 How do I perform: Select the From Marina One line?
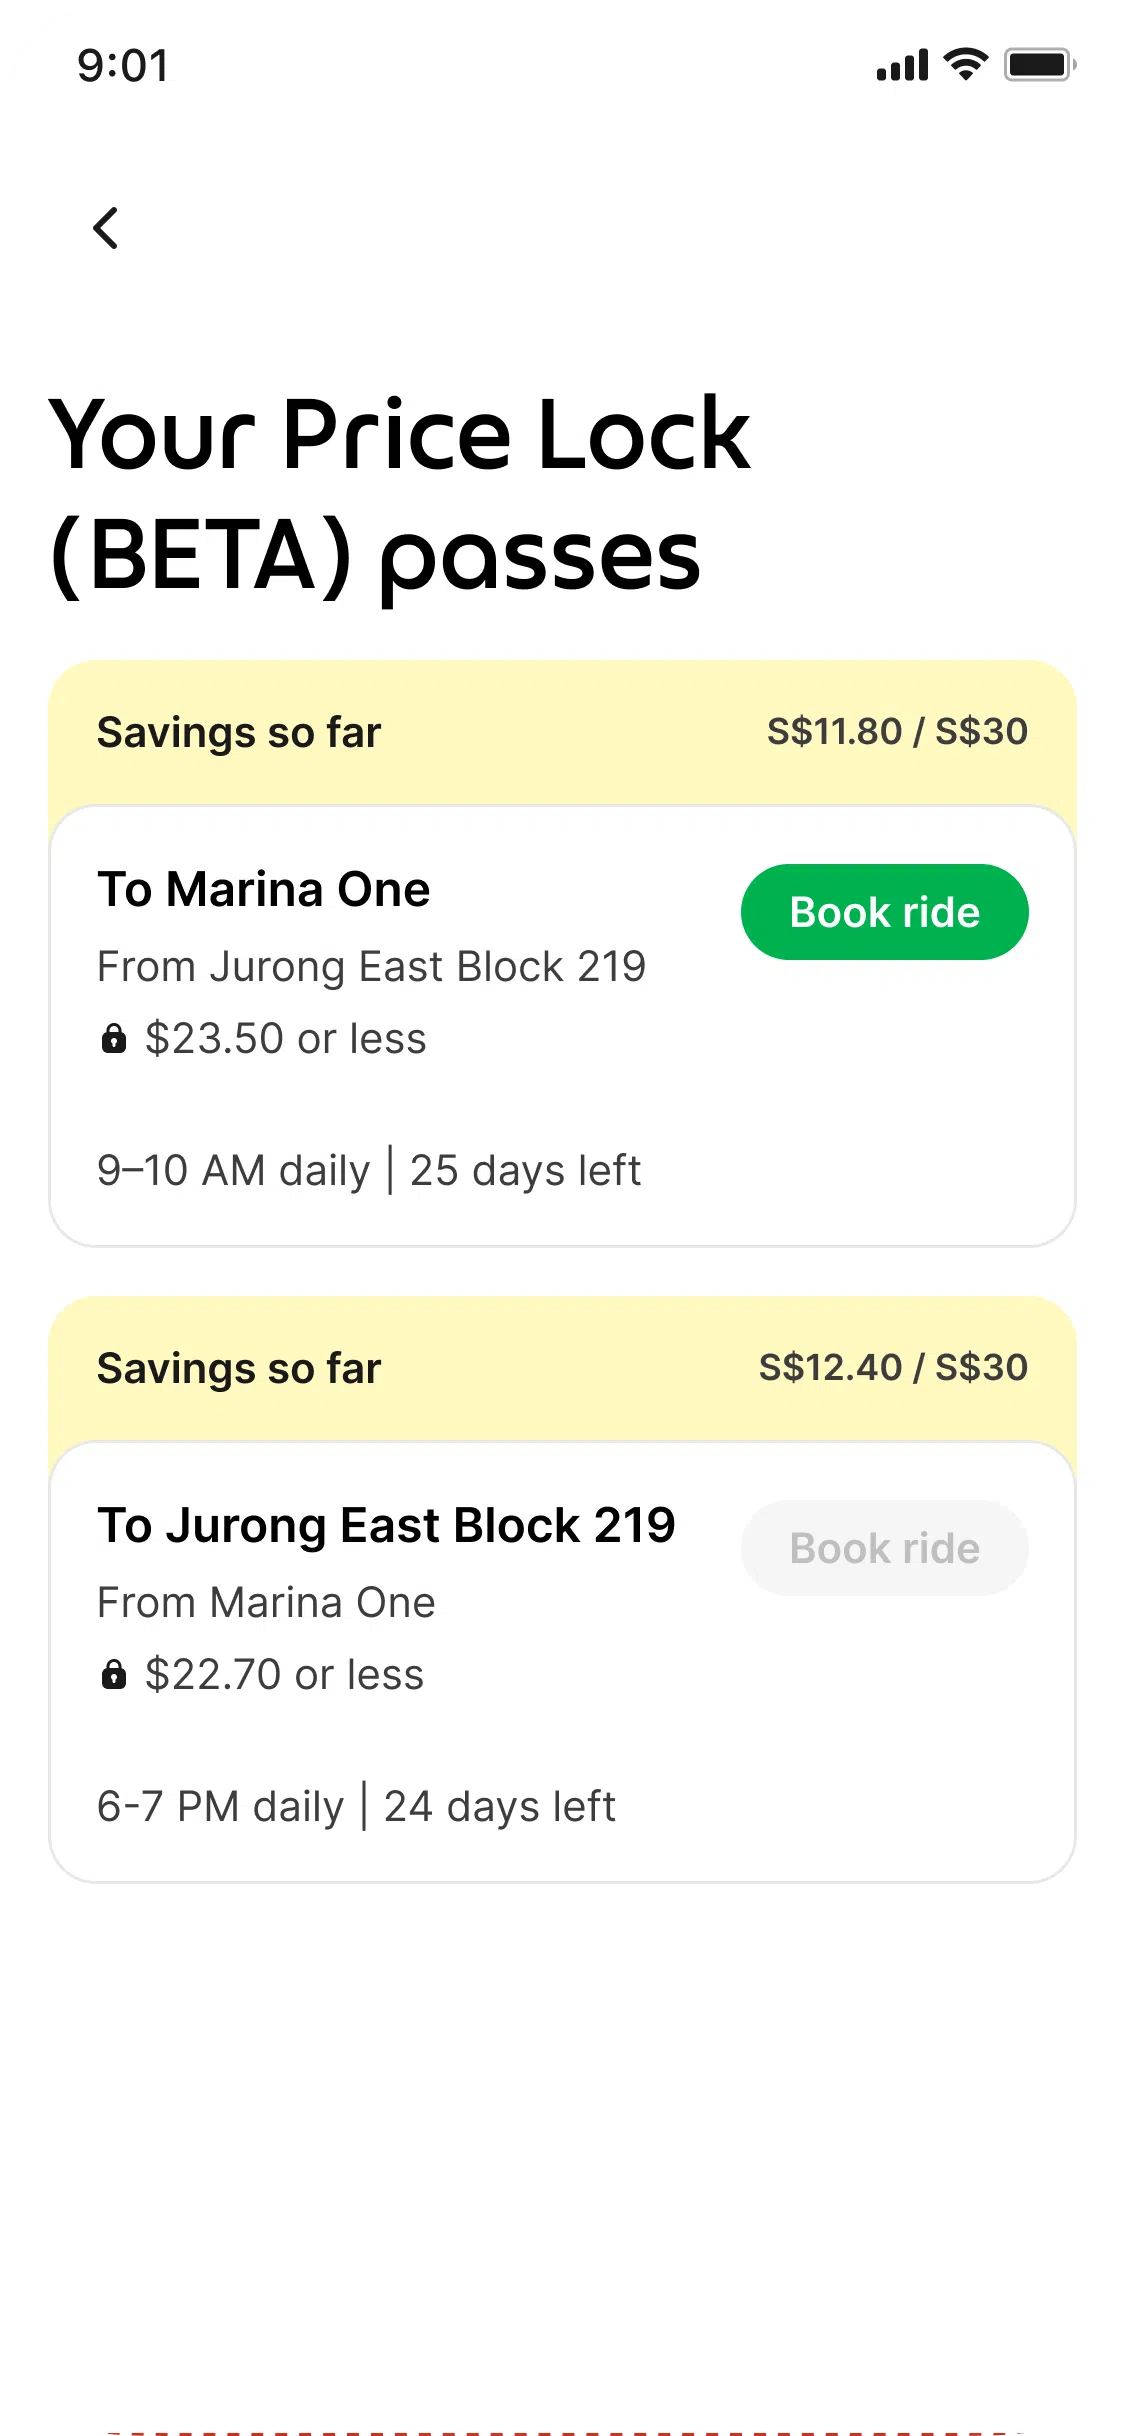point(266,1603)
